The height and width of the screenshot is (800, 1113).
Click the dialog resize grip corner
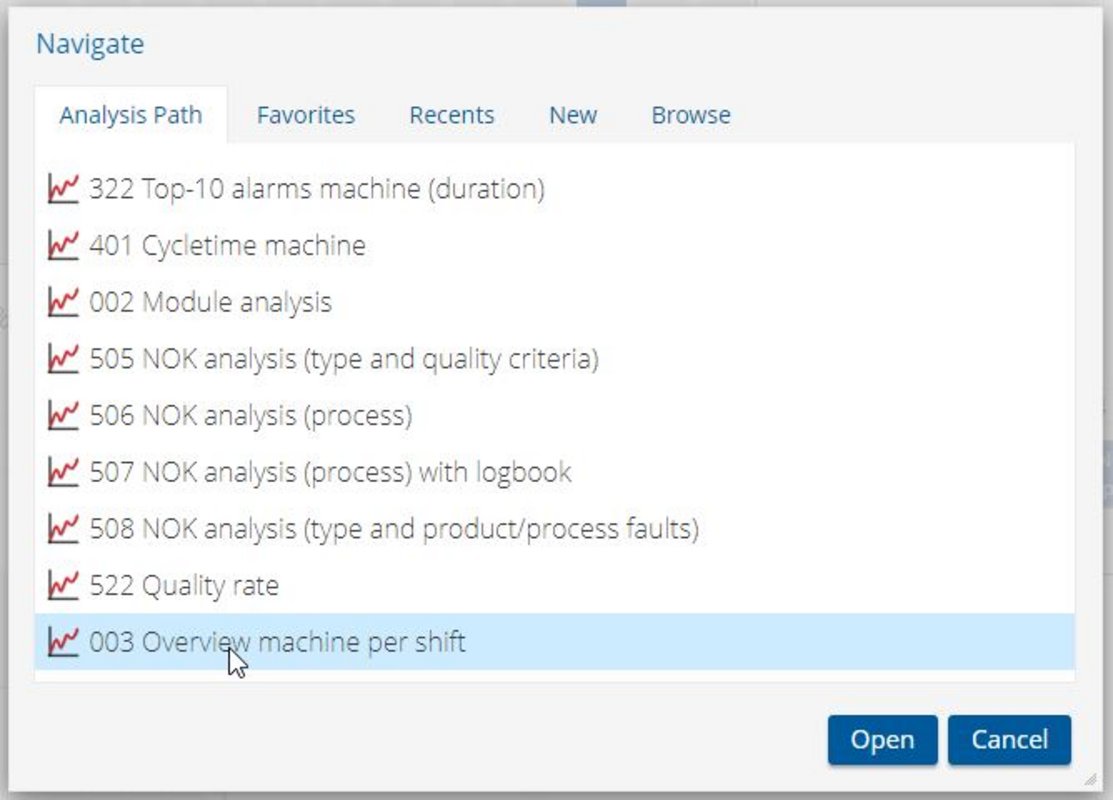pos(1089,780)
